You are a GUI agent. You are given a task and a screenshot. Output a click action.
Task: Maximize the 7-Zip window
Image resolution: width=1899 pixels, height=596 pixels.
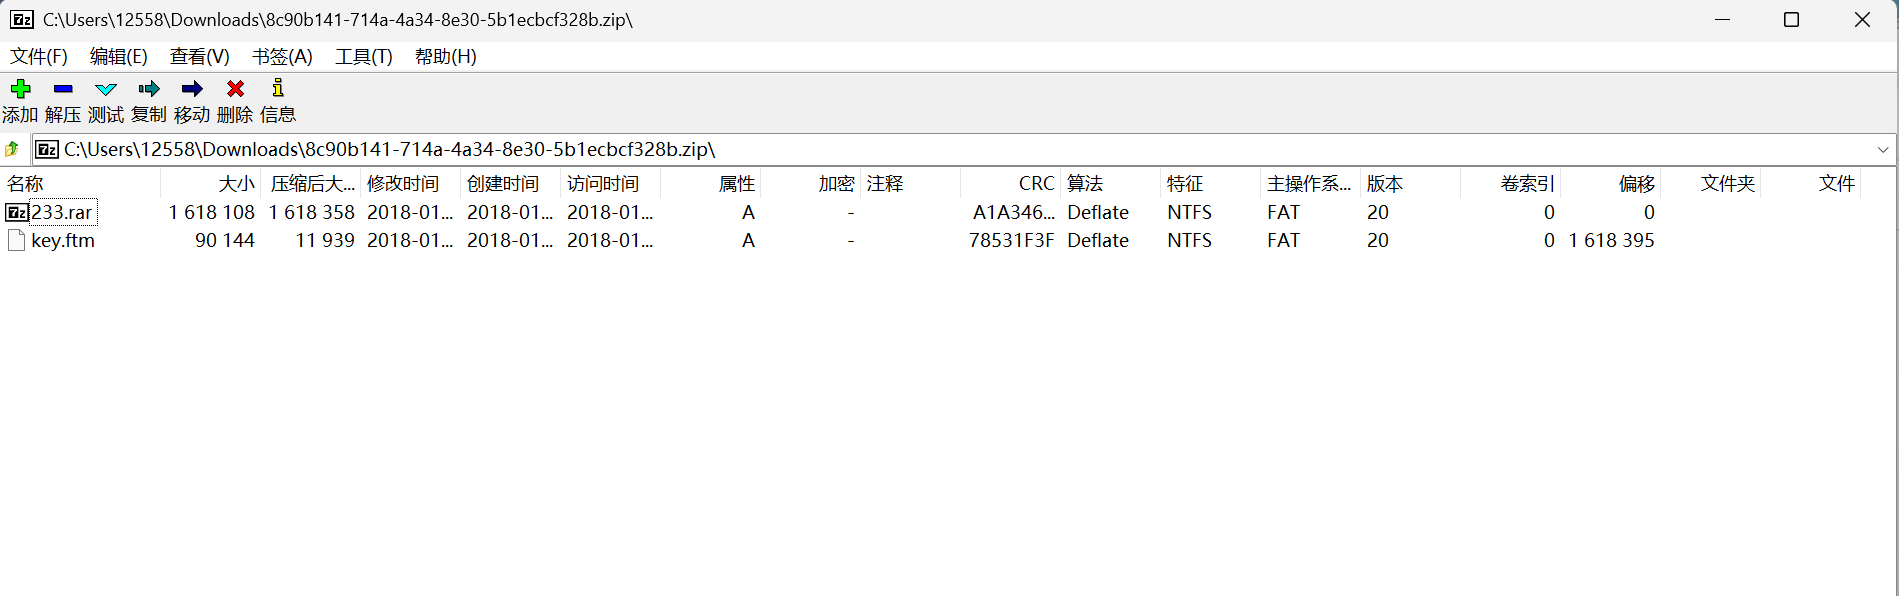pyautogui.click(x=1792, y=20)
